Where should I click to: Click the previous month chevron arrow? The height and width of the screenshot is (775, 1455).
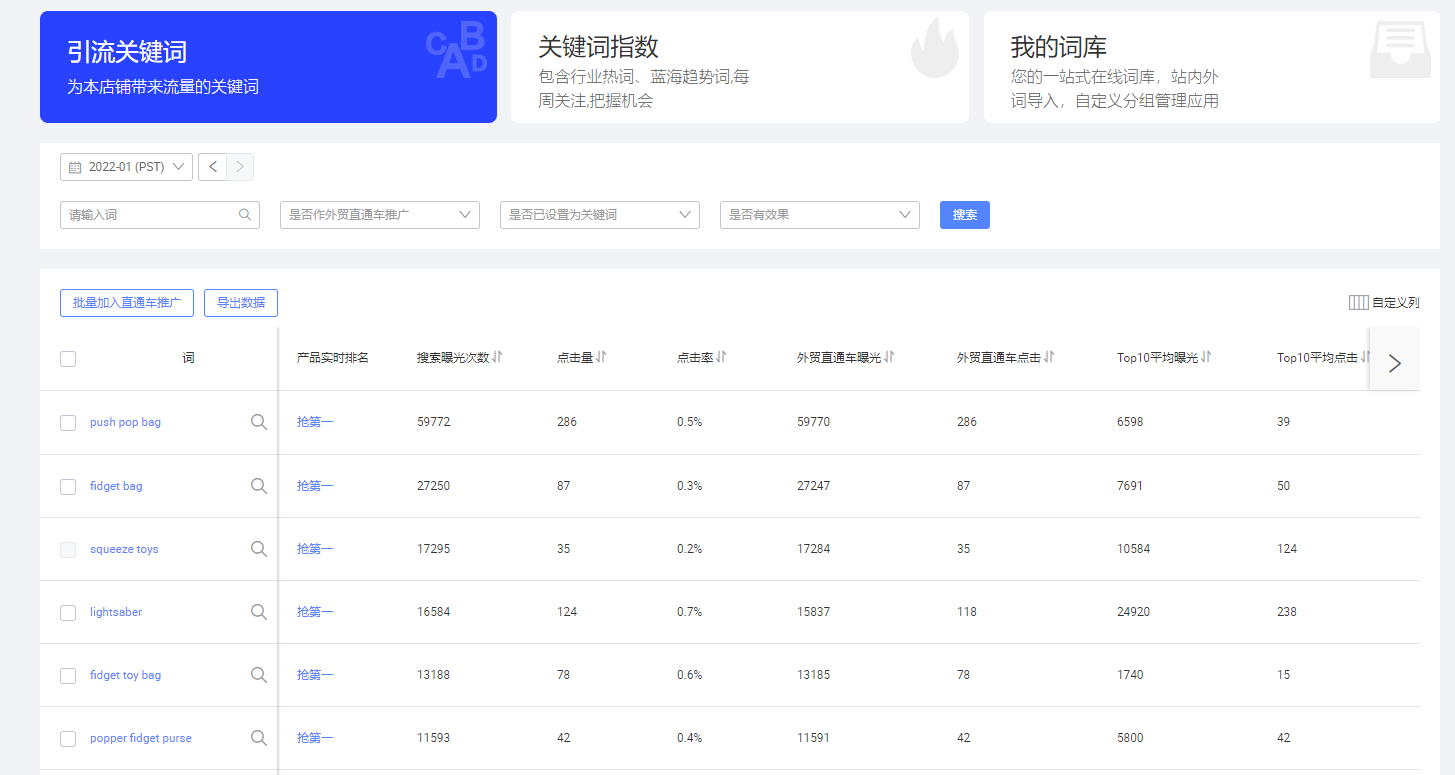coord(212,167)
